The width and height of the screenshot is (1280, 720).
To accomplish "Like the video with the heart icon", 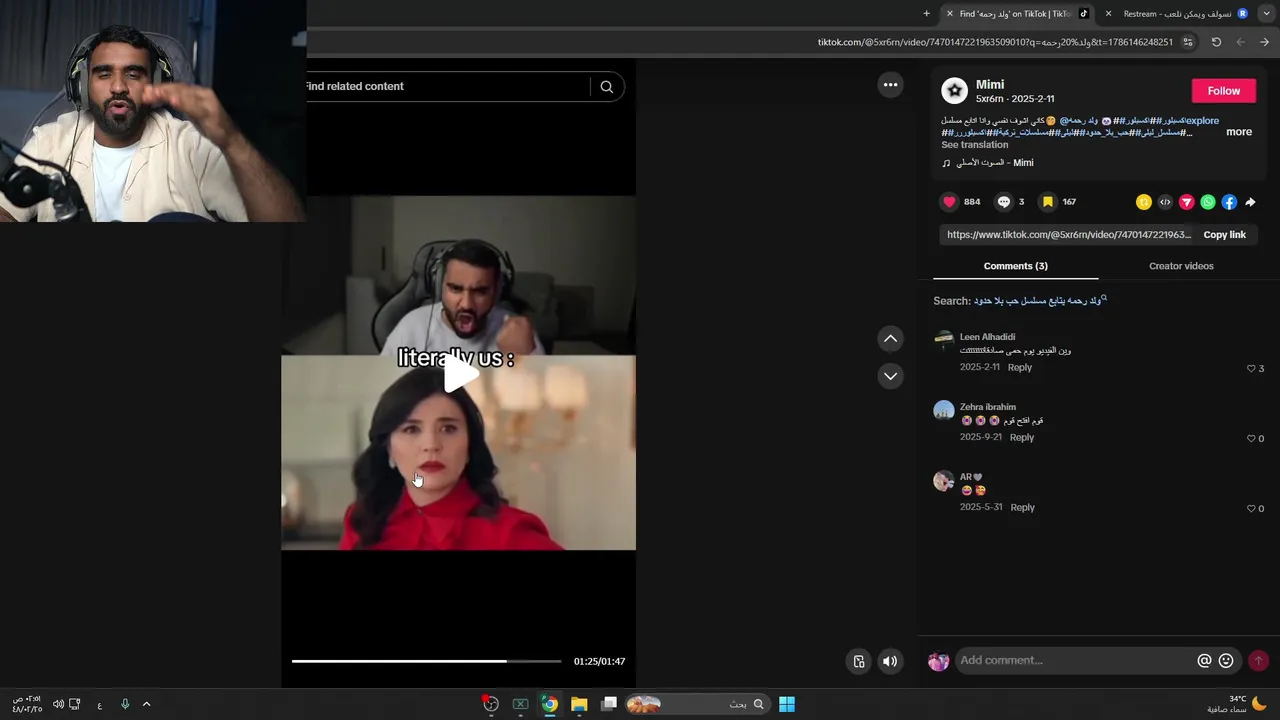I will (x=949, y=202).
